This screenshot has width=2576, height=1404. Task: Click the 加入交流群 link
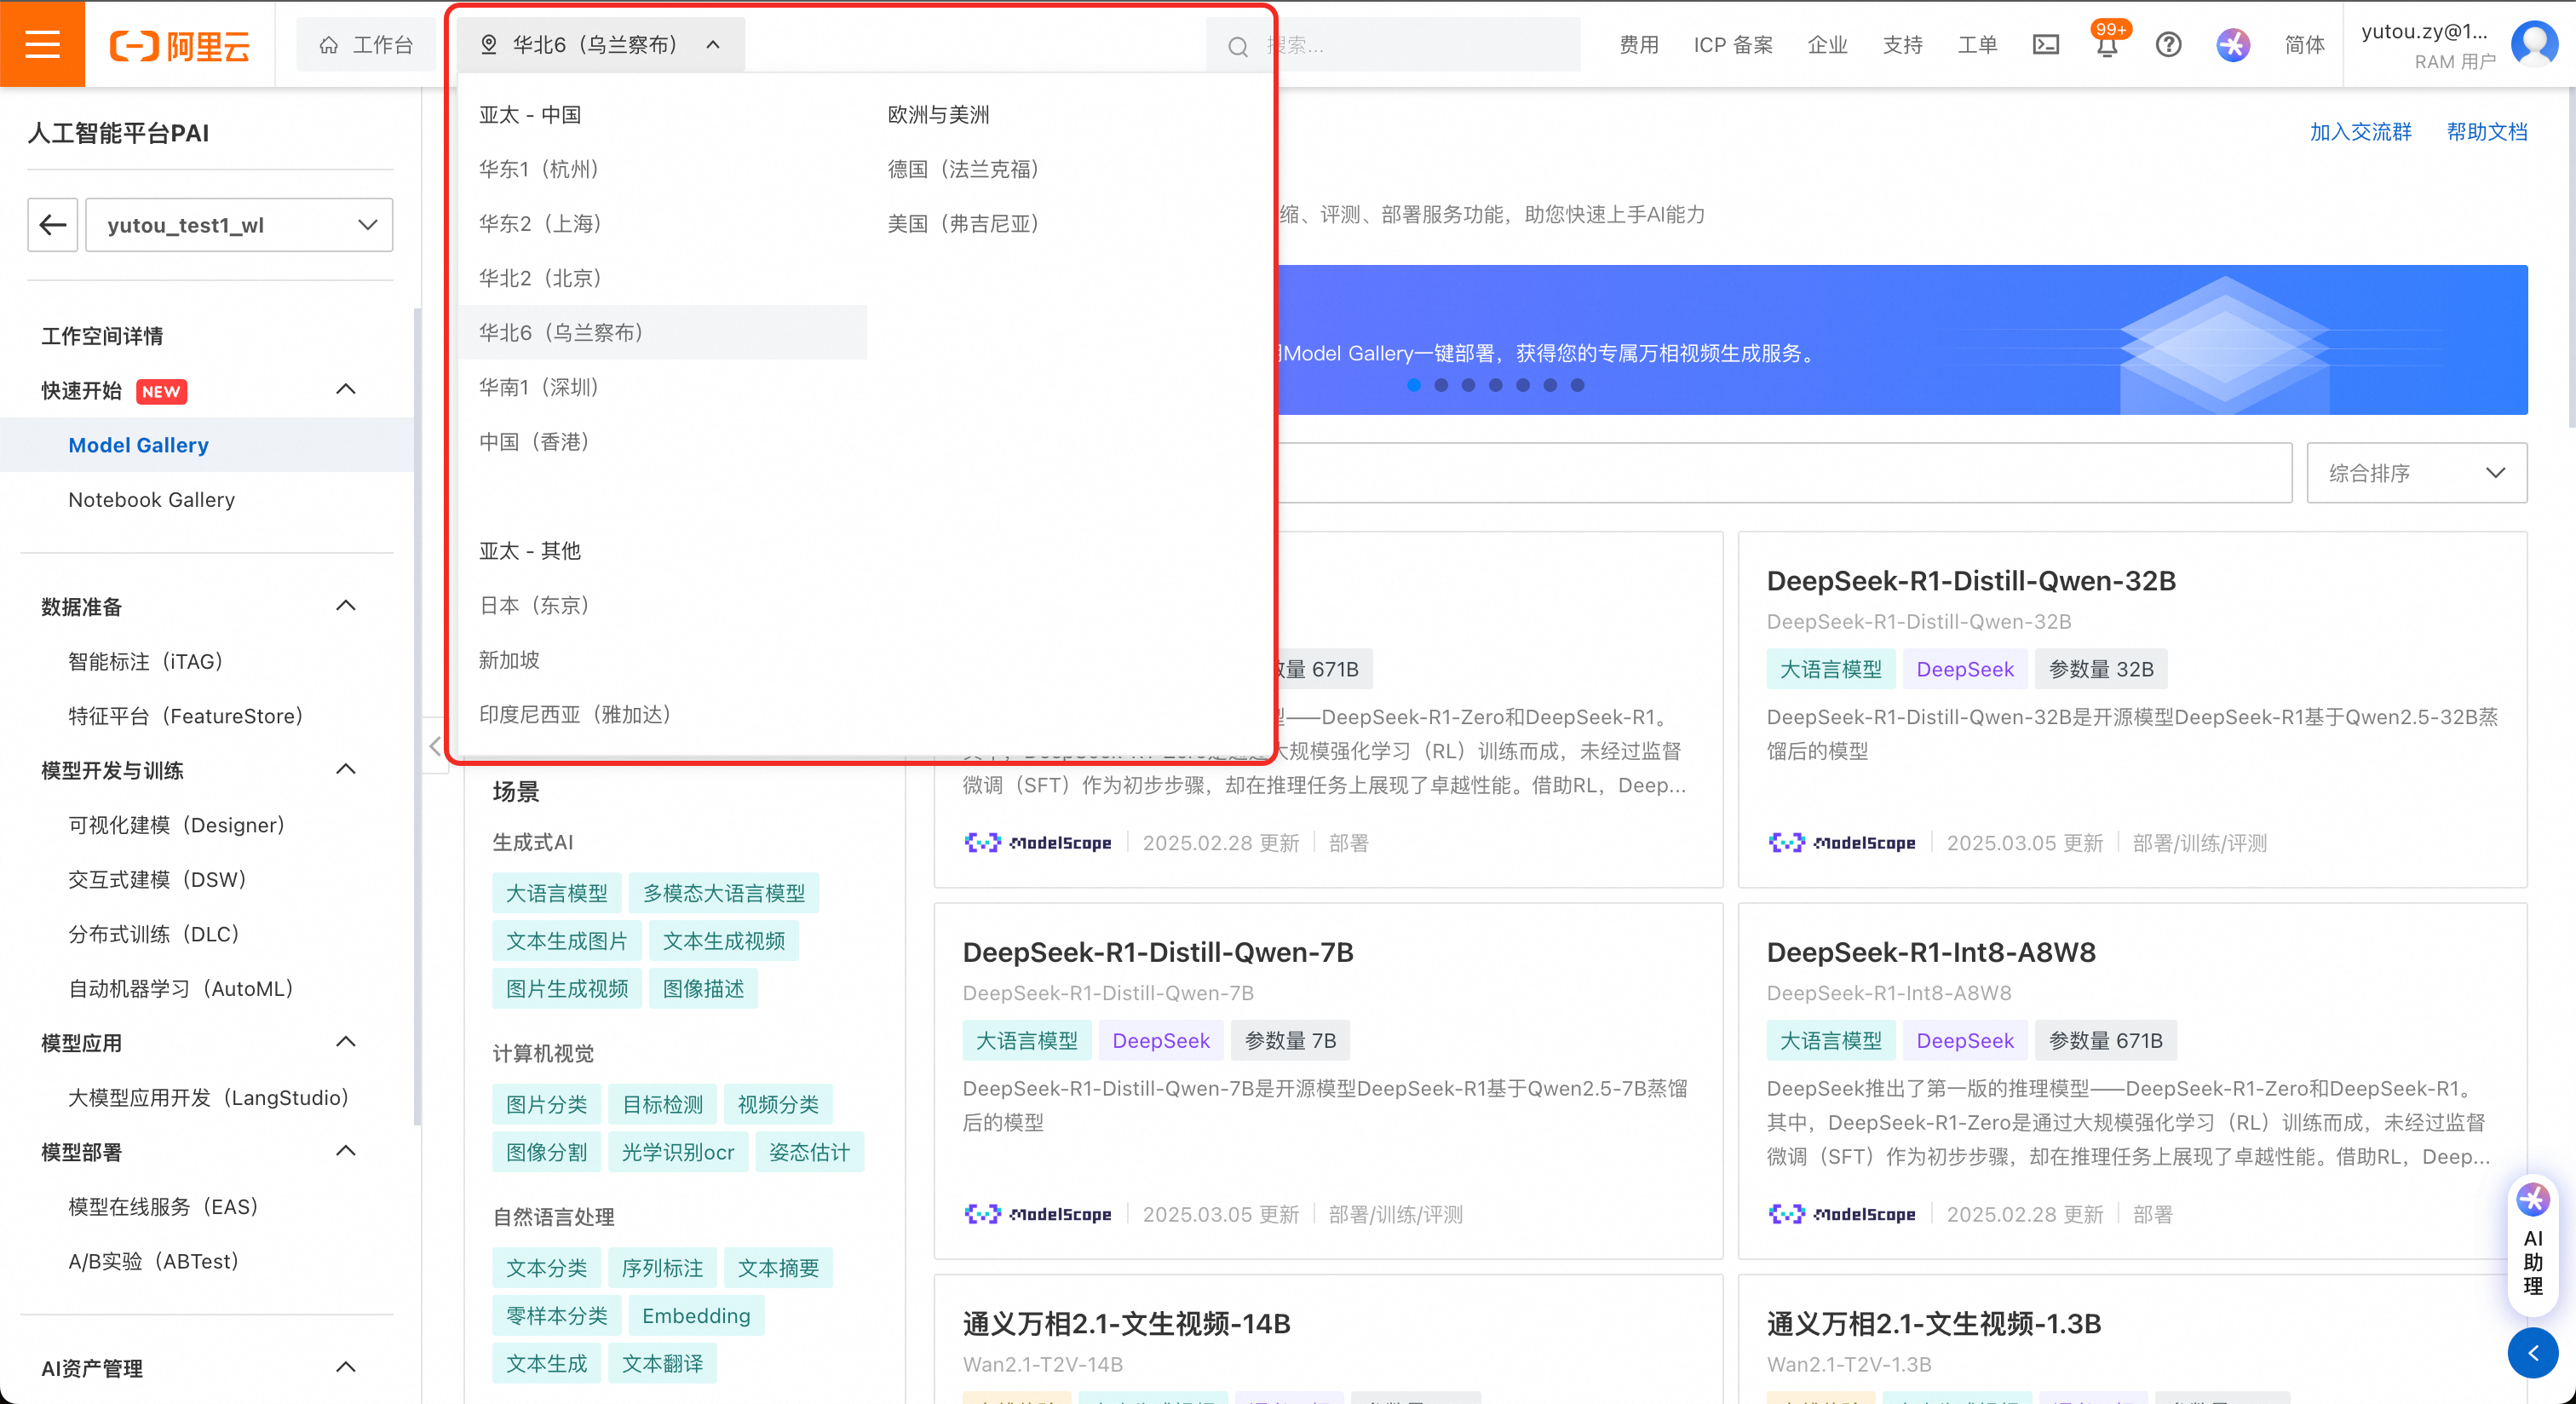(2360, 132)
